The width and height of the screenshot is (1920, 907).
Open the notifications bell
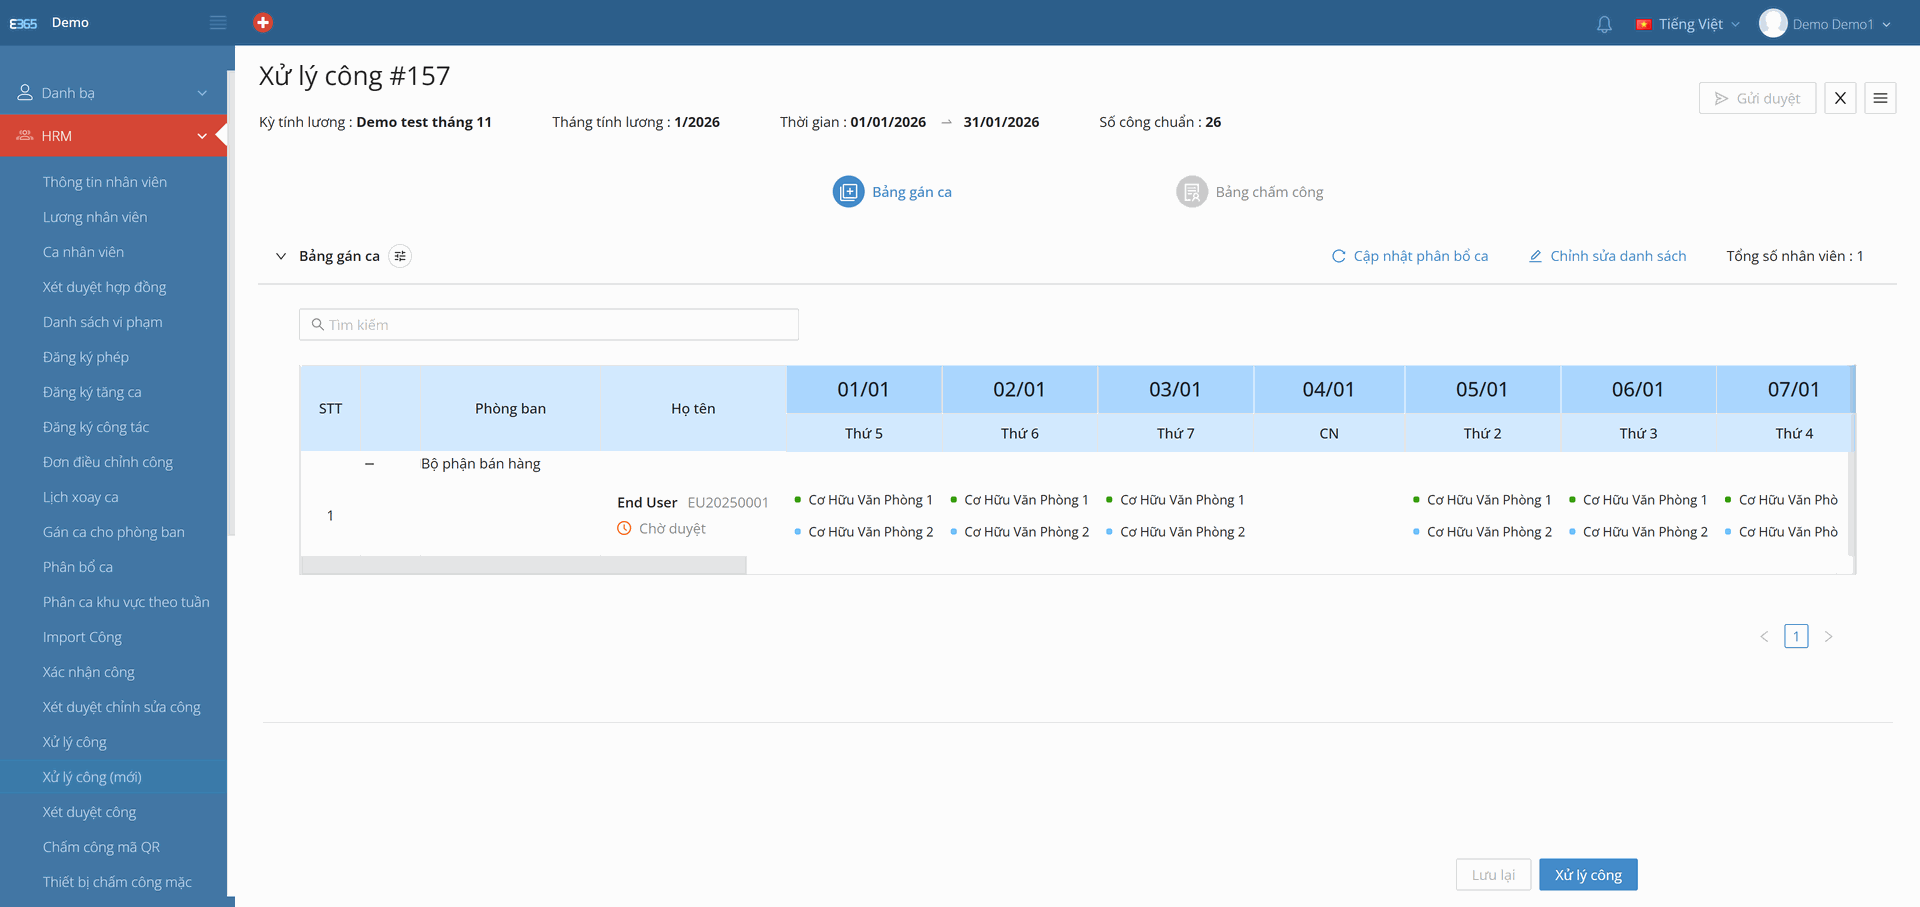[x=1604, y=24]
